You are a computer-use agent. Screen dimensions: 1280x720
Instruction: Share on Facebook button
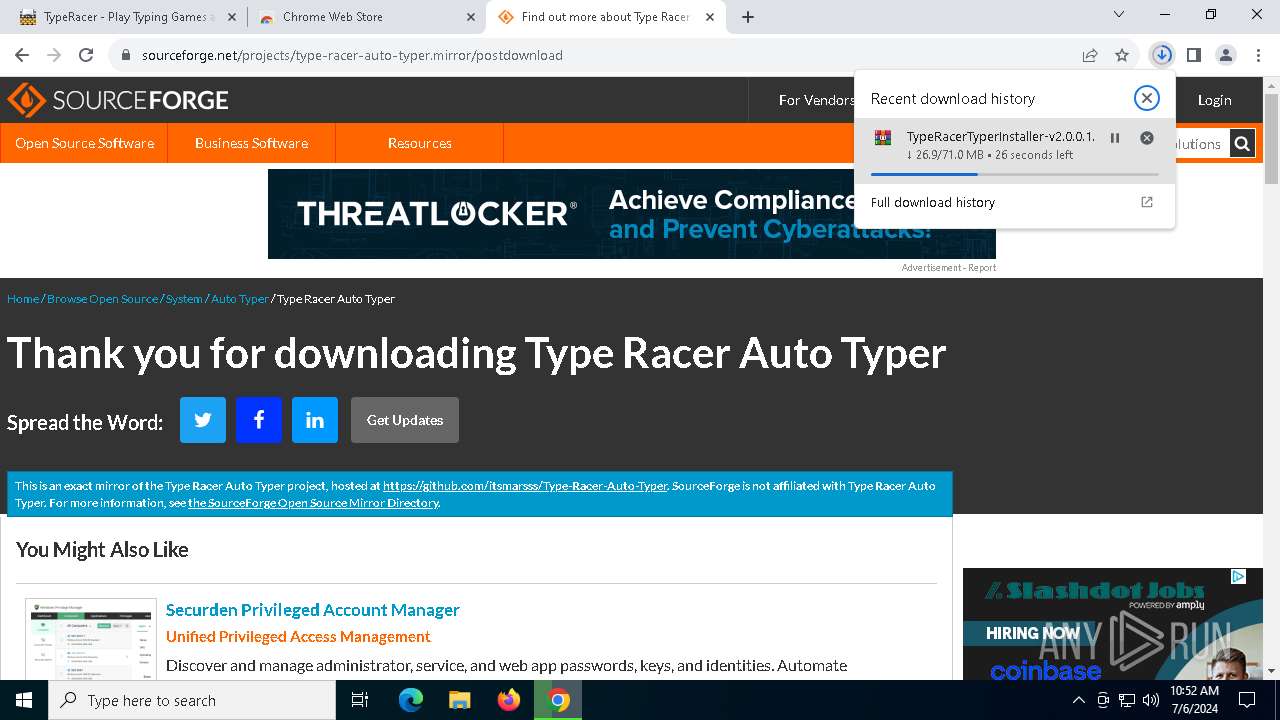(259, 420)
